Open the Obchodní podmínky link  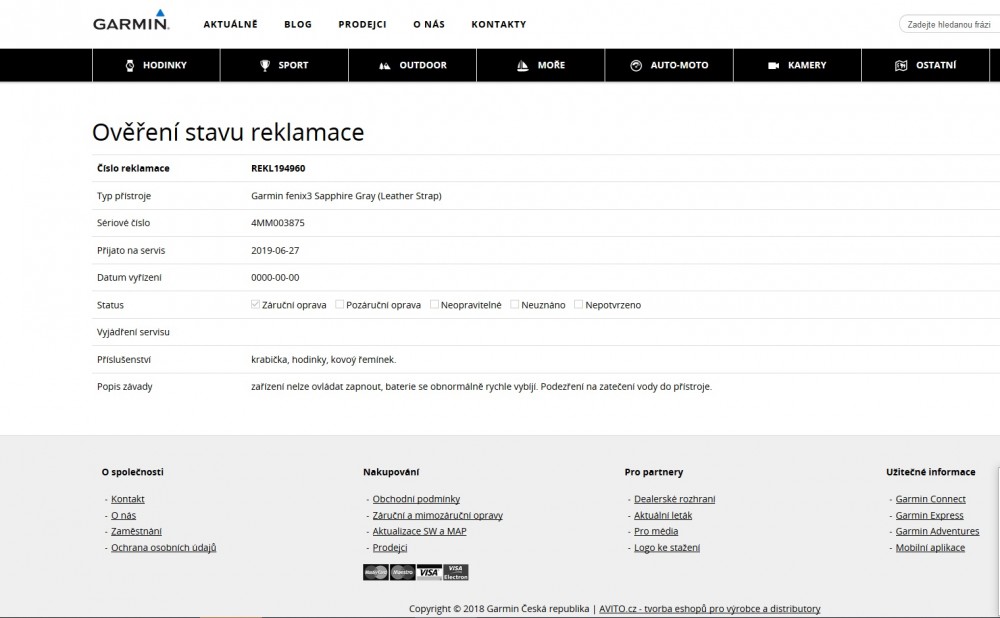pos(416,499)
